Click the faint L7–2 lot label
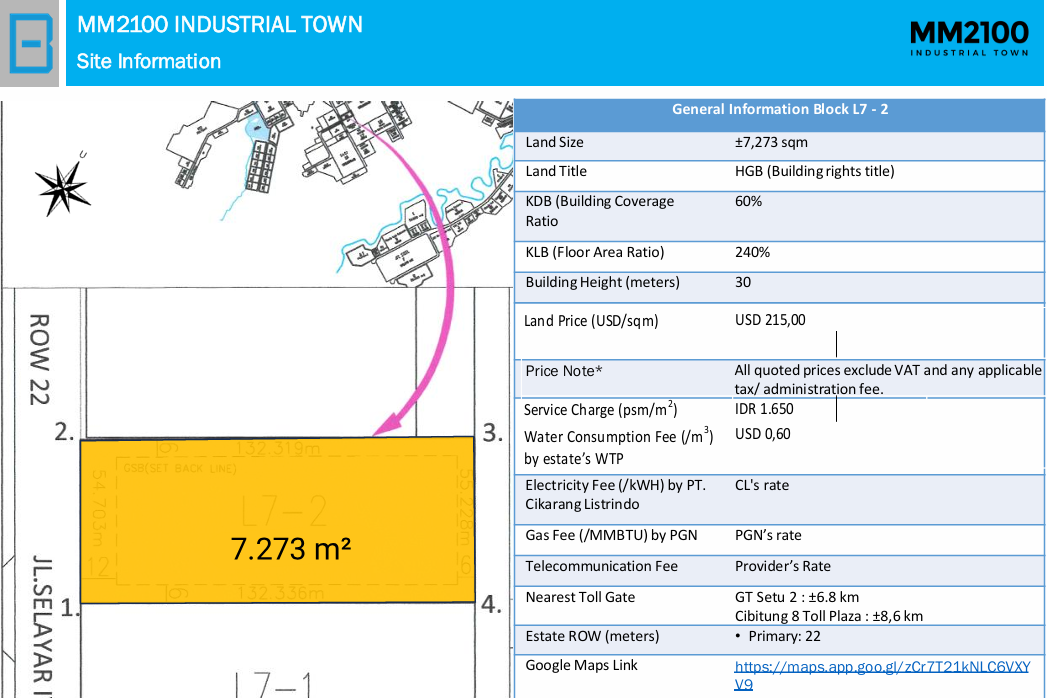Screen dimensions: 1047x698 pyautogui.click(x=284, y=512)
